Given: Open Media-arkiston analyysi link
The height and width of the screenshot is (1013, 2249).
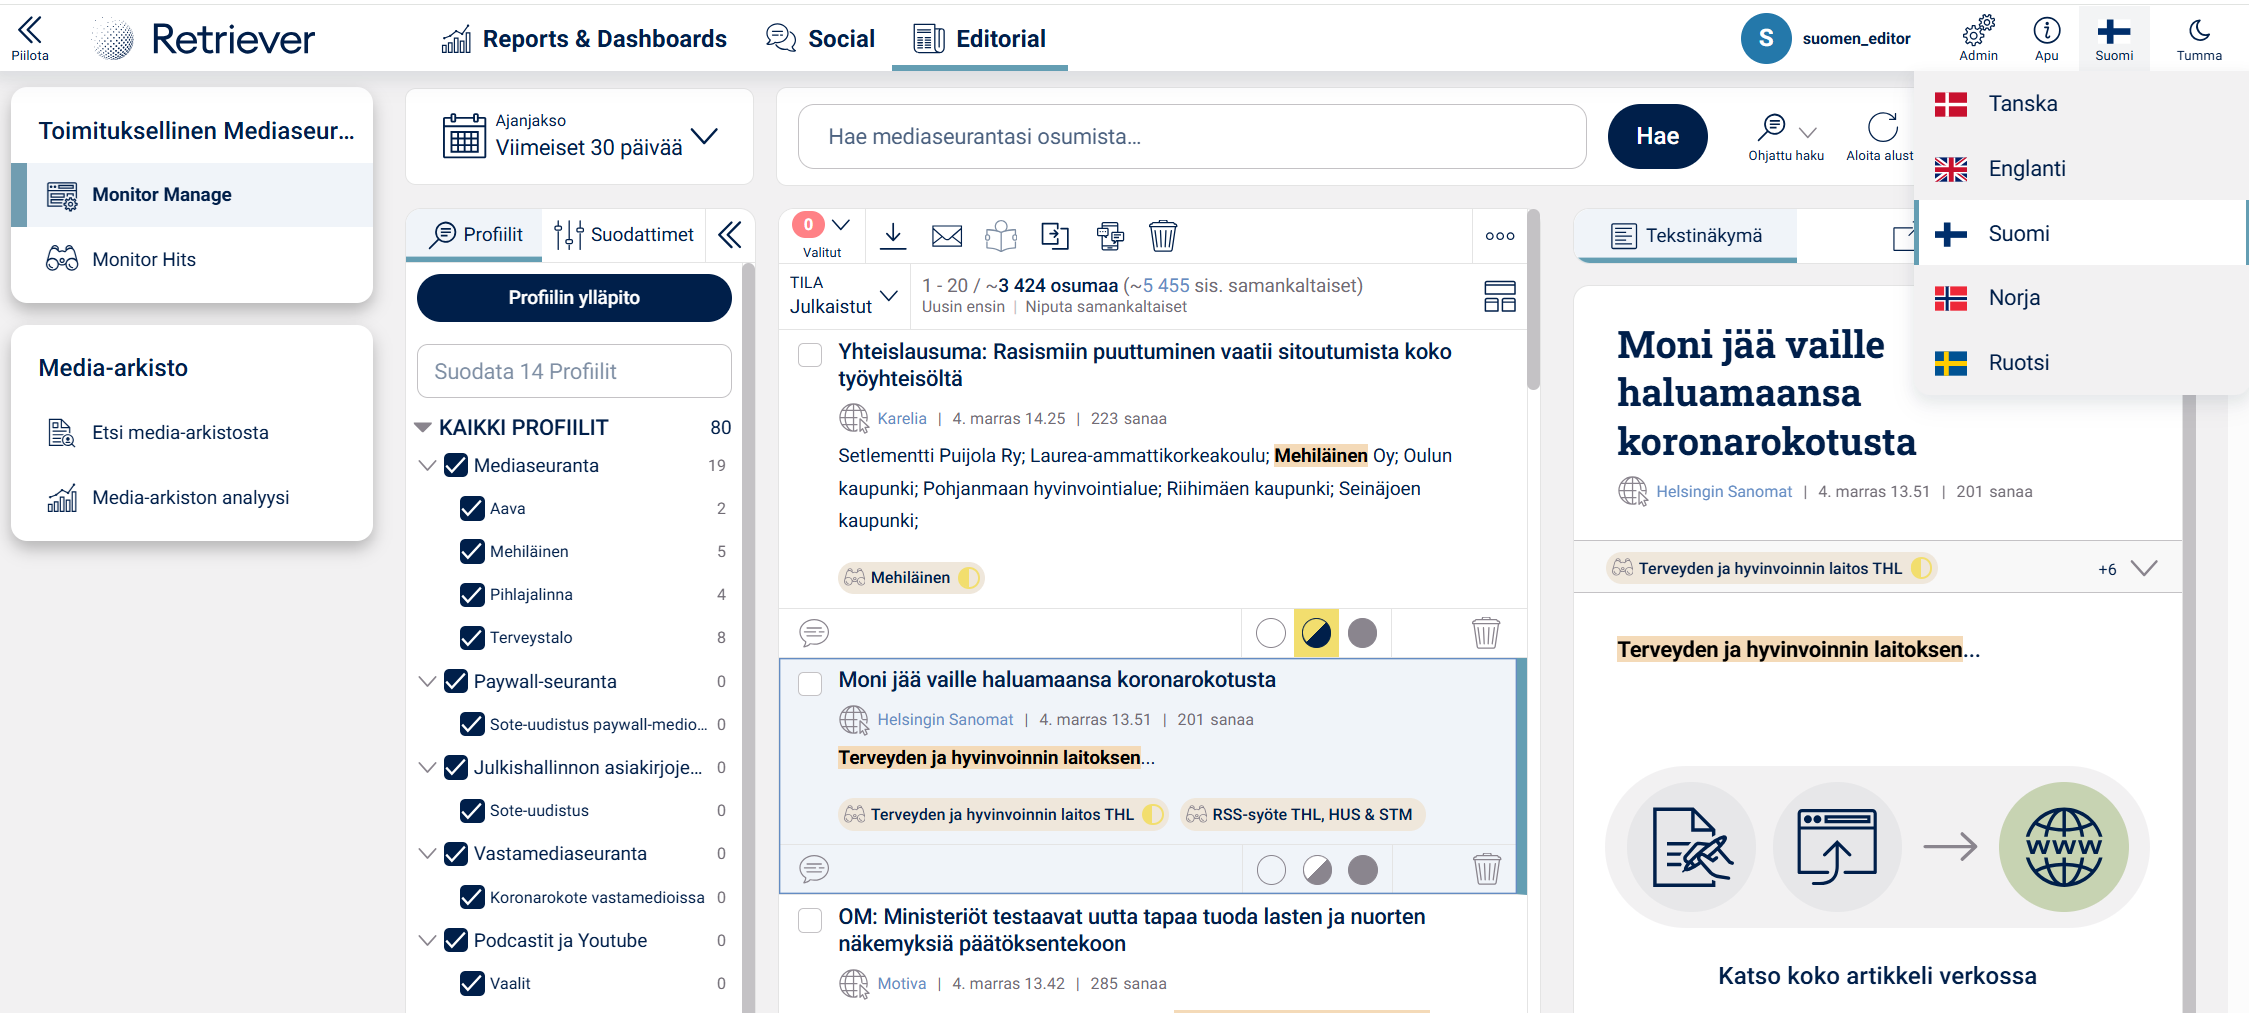Looking at the screenshot, I should 190,497.
